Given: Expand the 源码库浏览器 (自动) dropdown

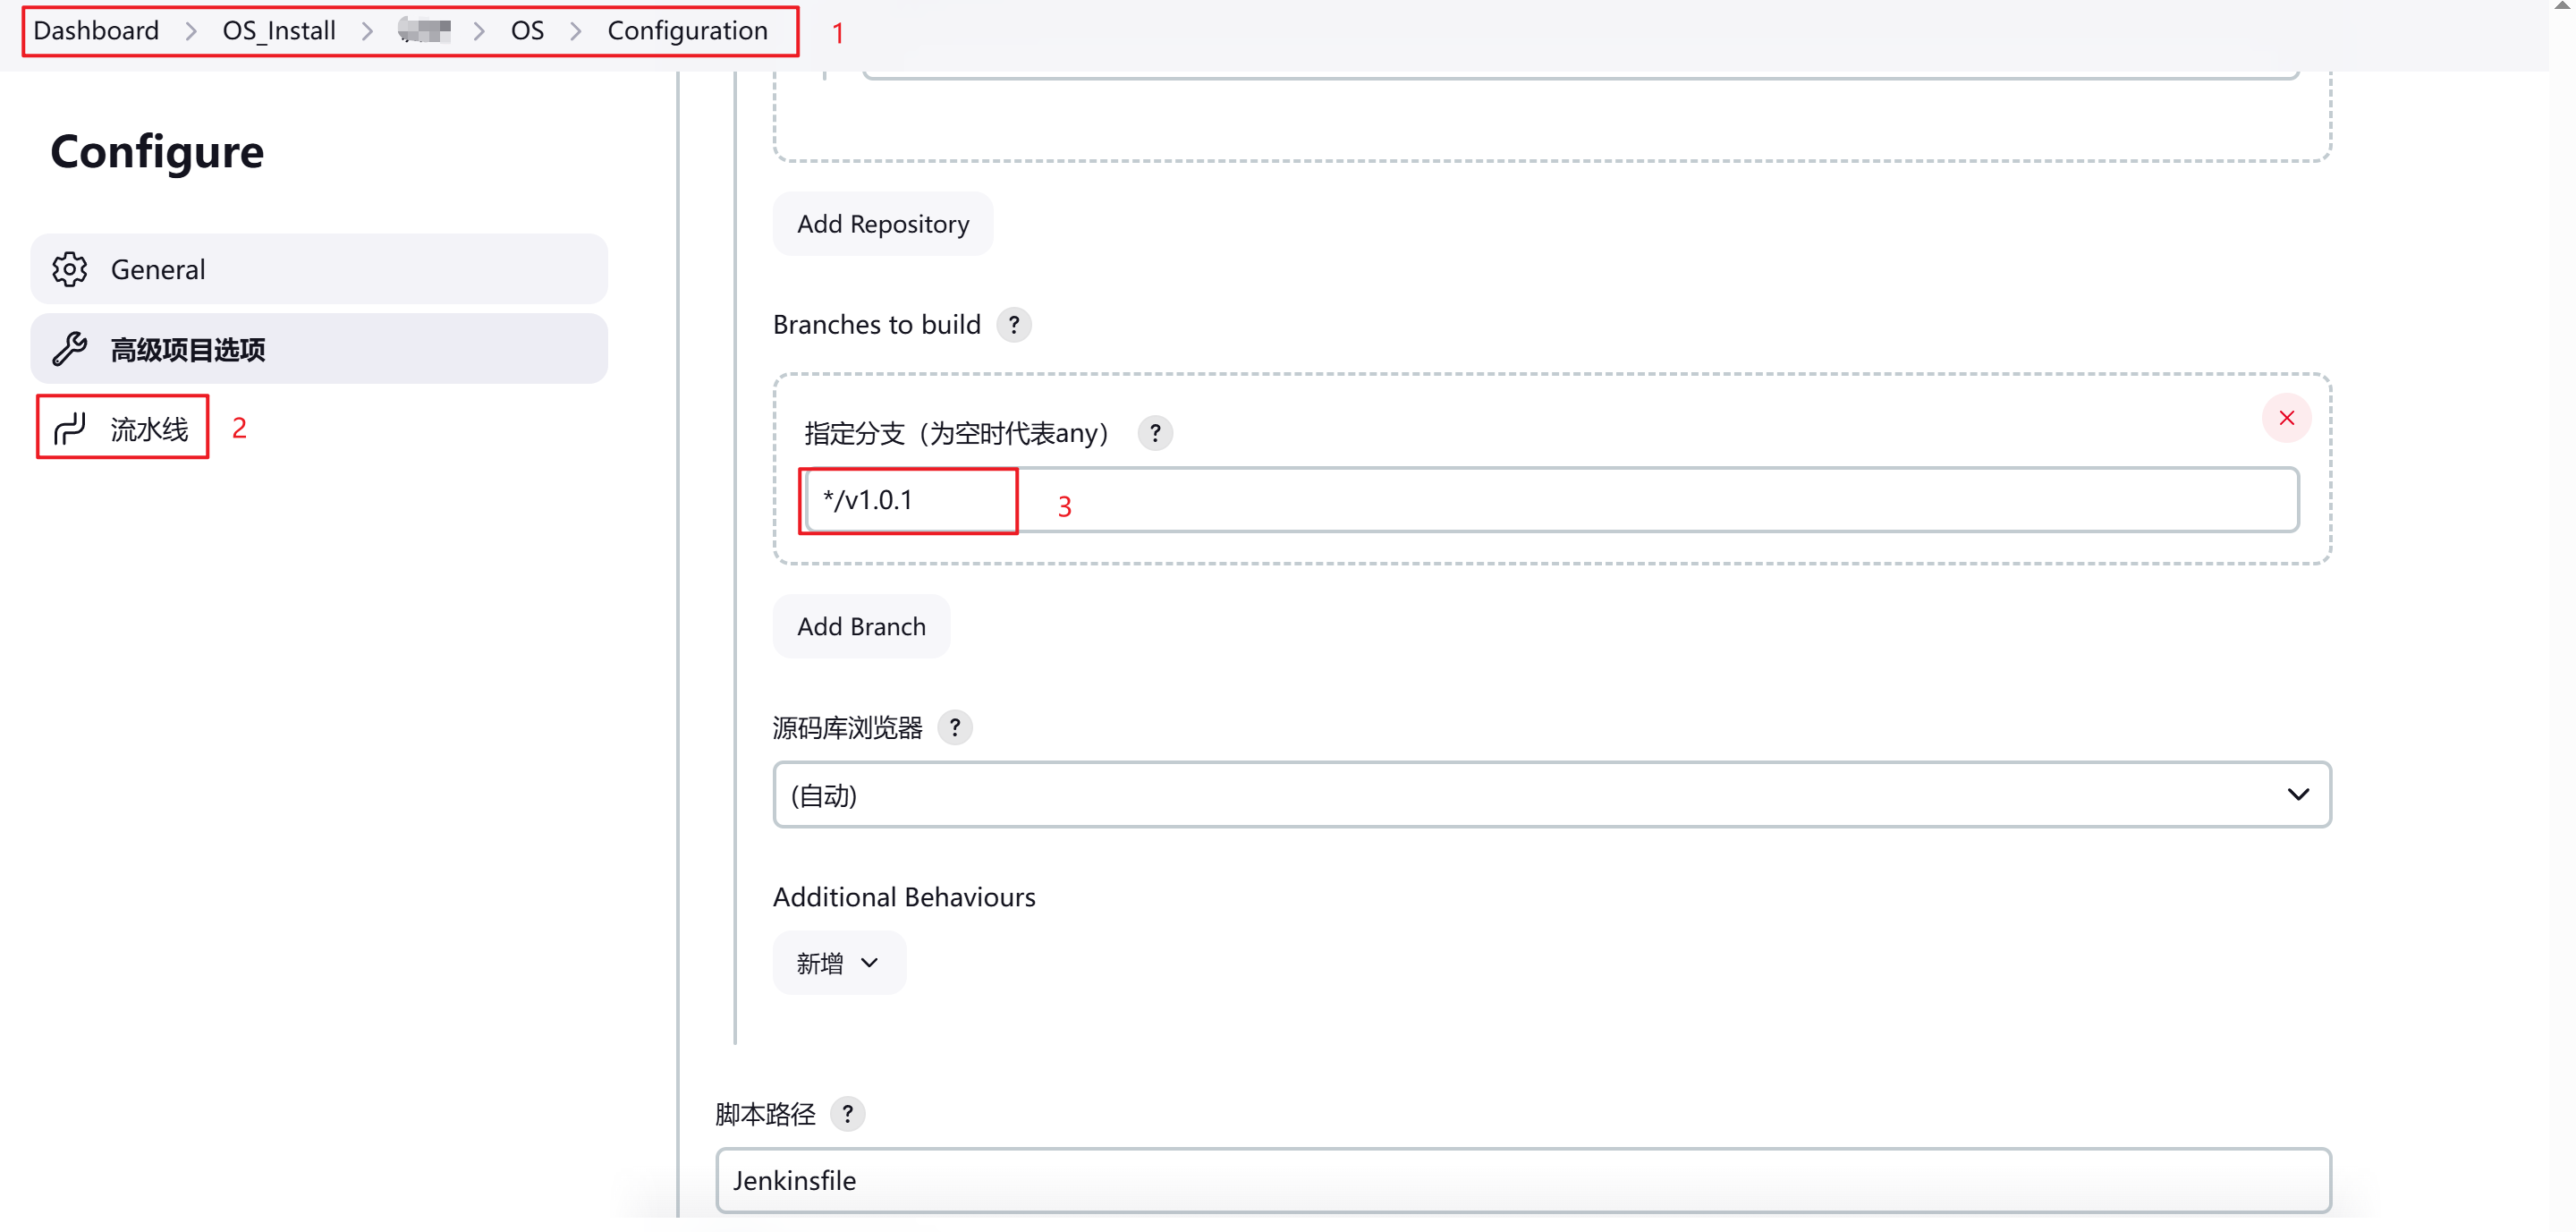Looking at the screenshot, I should click(x=1551, y=795).
